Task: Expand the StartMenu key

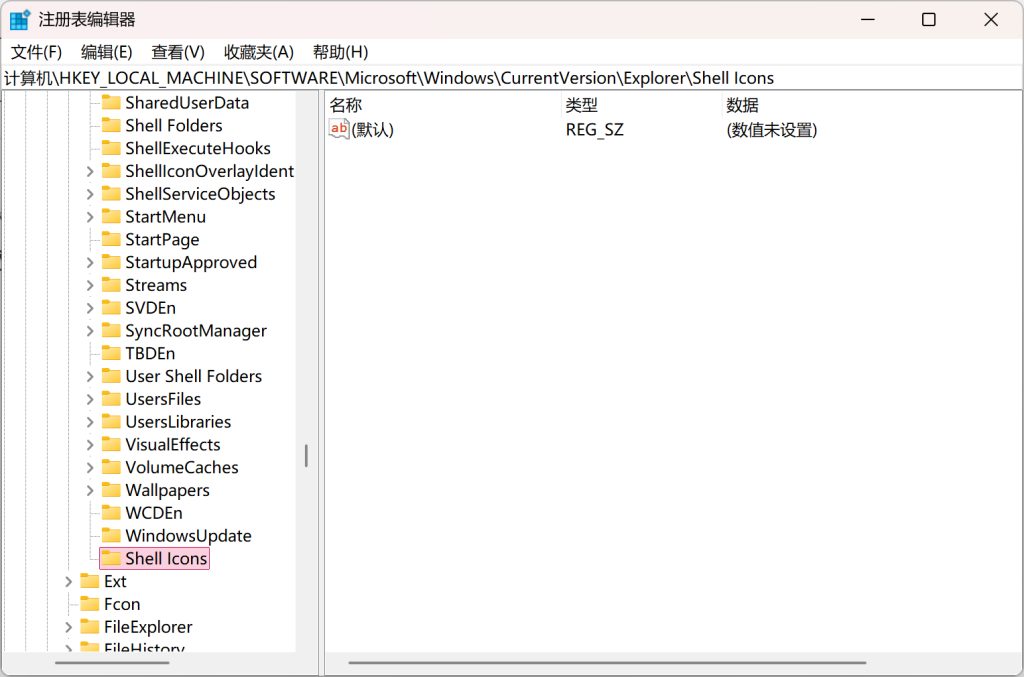Action: 90,217
